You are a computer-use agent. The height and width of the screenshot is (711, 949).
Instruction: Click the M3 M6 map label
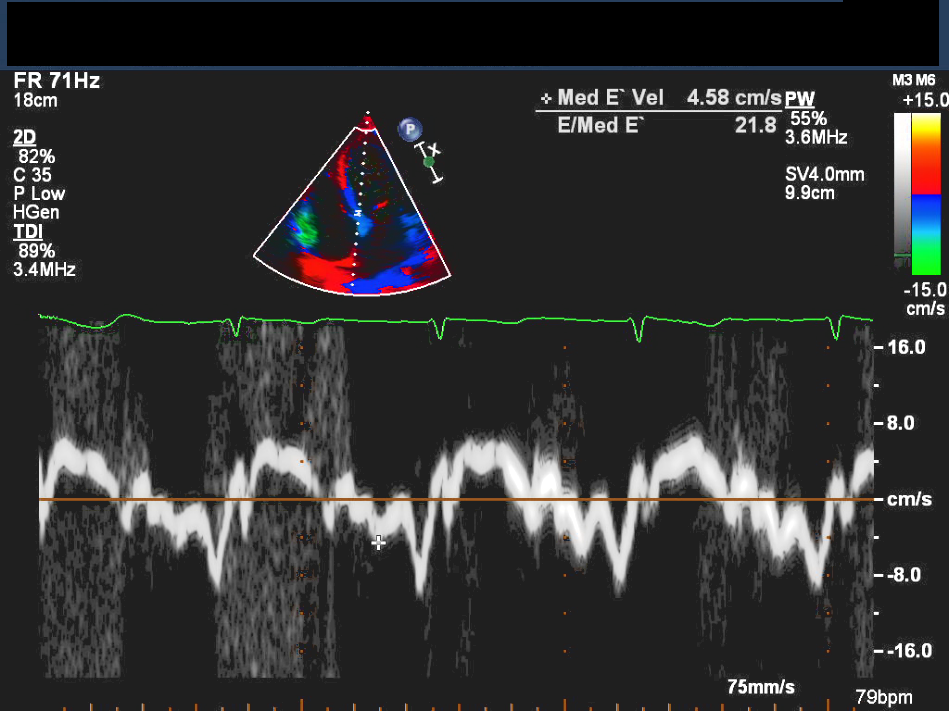pos(913,80)
